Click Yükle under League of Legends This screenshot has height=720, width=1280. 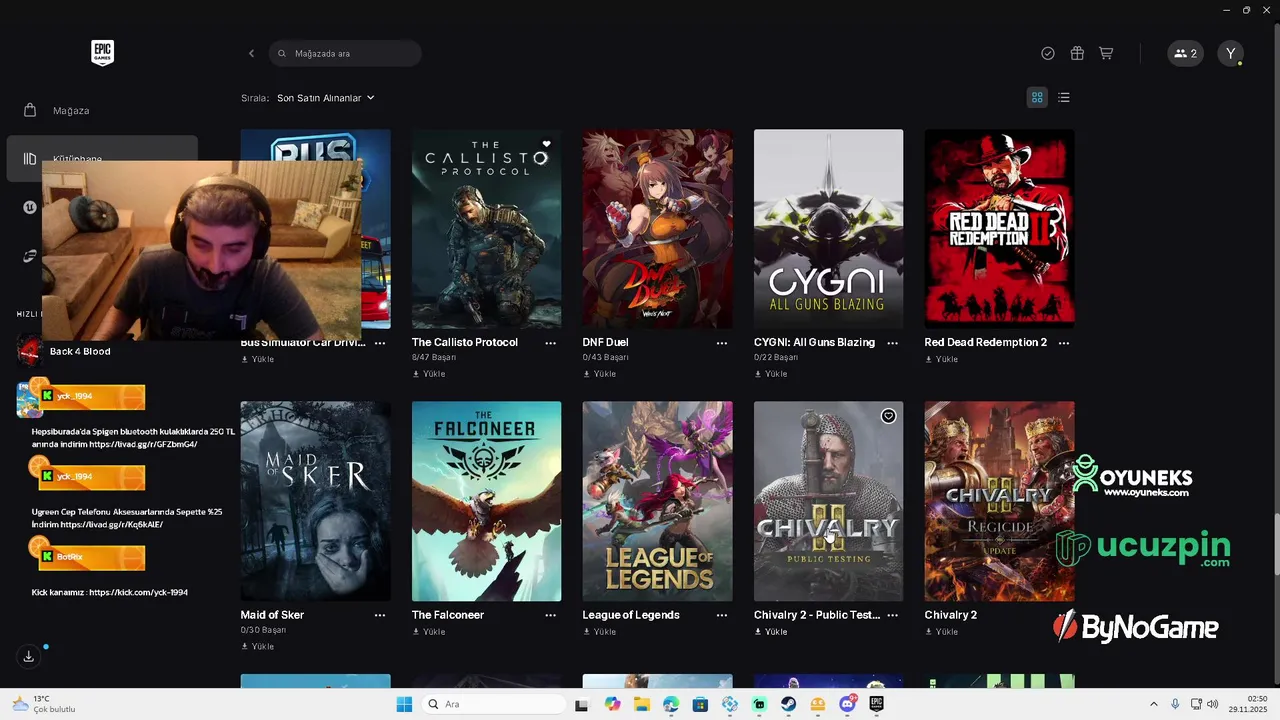click(600, 632)
